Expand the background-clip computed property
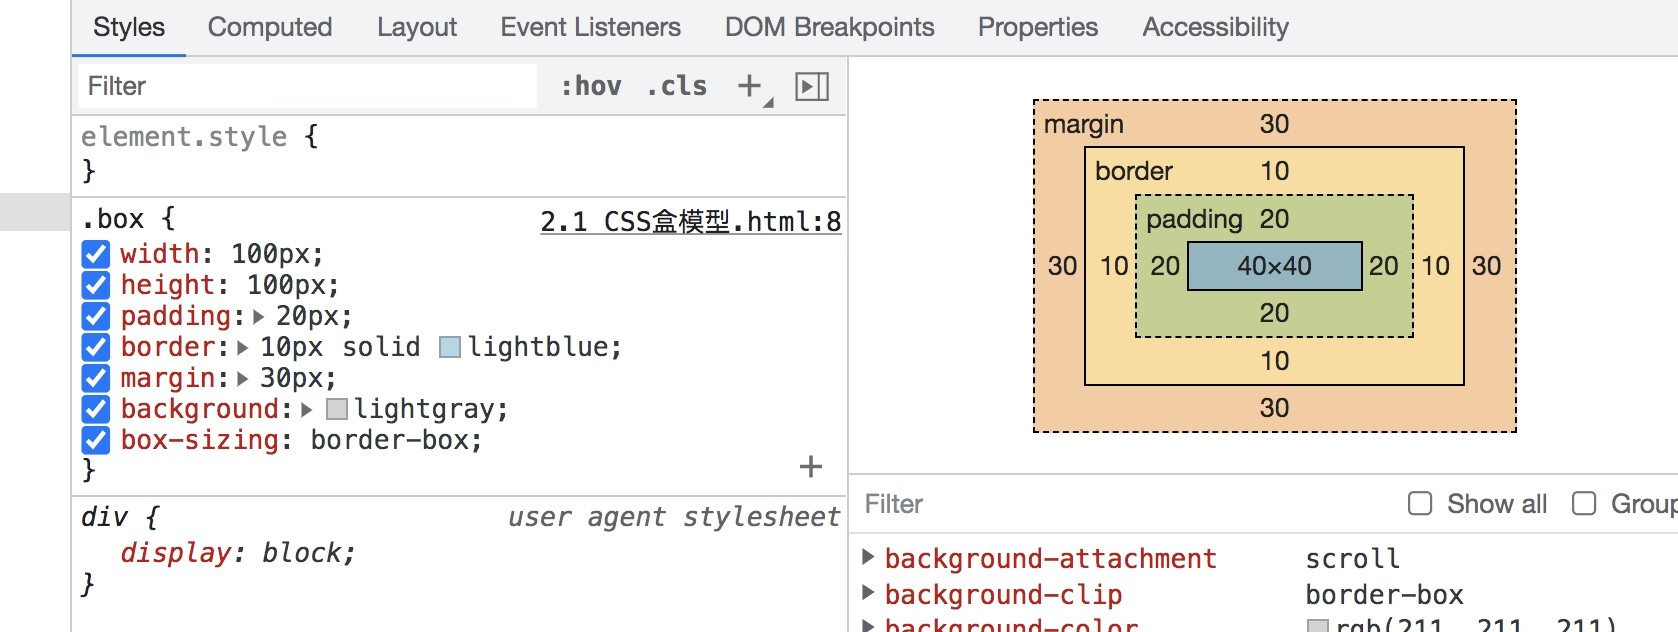Image resolution: width=1678 pixels, height=632 pixels. pyautogui.click(x=868, y=593)
